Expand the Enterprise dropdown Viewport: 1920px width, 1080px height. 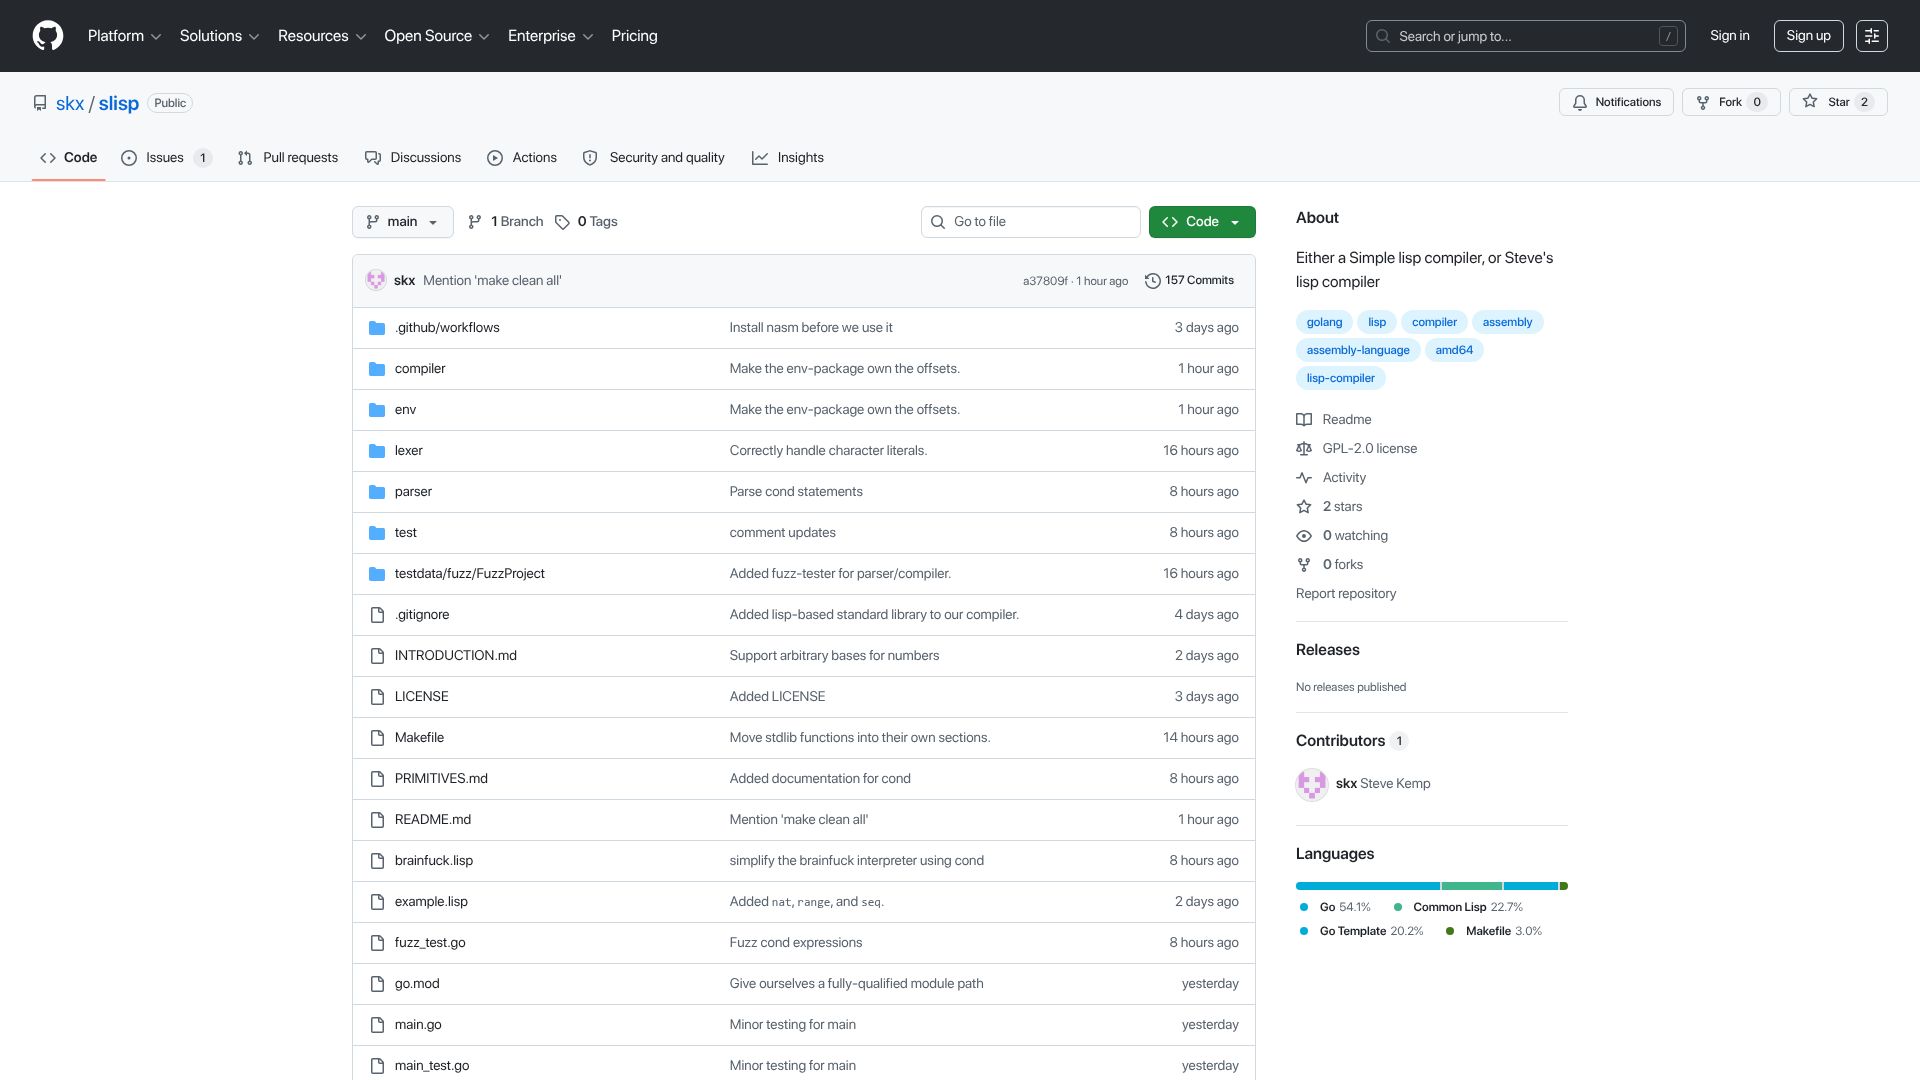click(550, 36)
